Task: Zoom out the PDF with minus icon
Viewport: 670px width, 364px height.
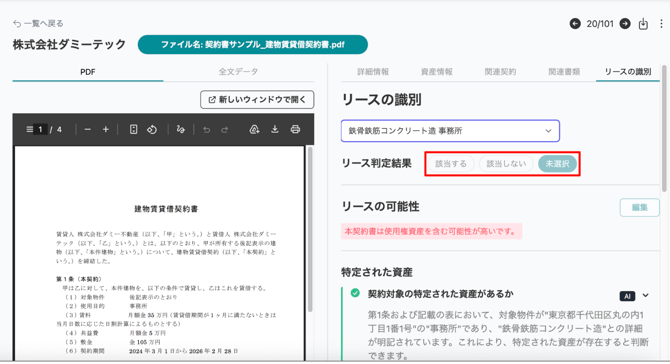Action: click(88, 129)
